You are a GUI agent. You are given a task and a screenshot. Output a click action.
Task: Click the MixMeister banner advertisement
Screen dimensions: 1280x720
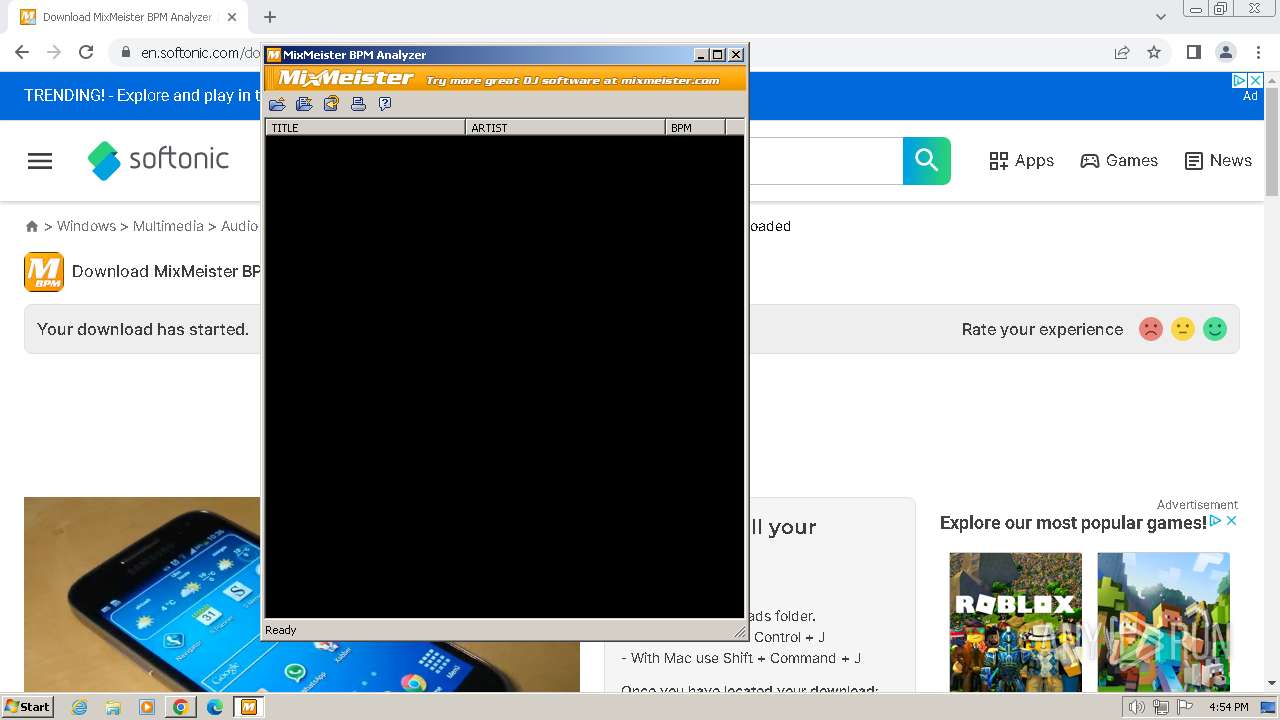click(x=505, y=78)
